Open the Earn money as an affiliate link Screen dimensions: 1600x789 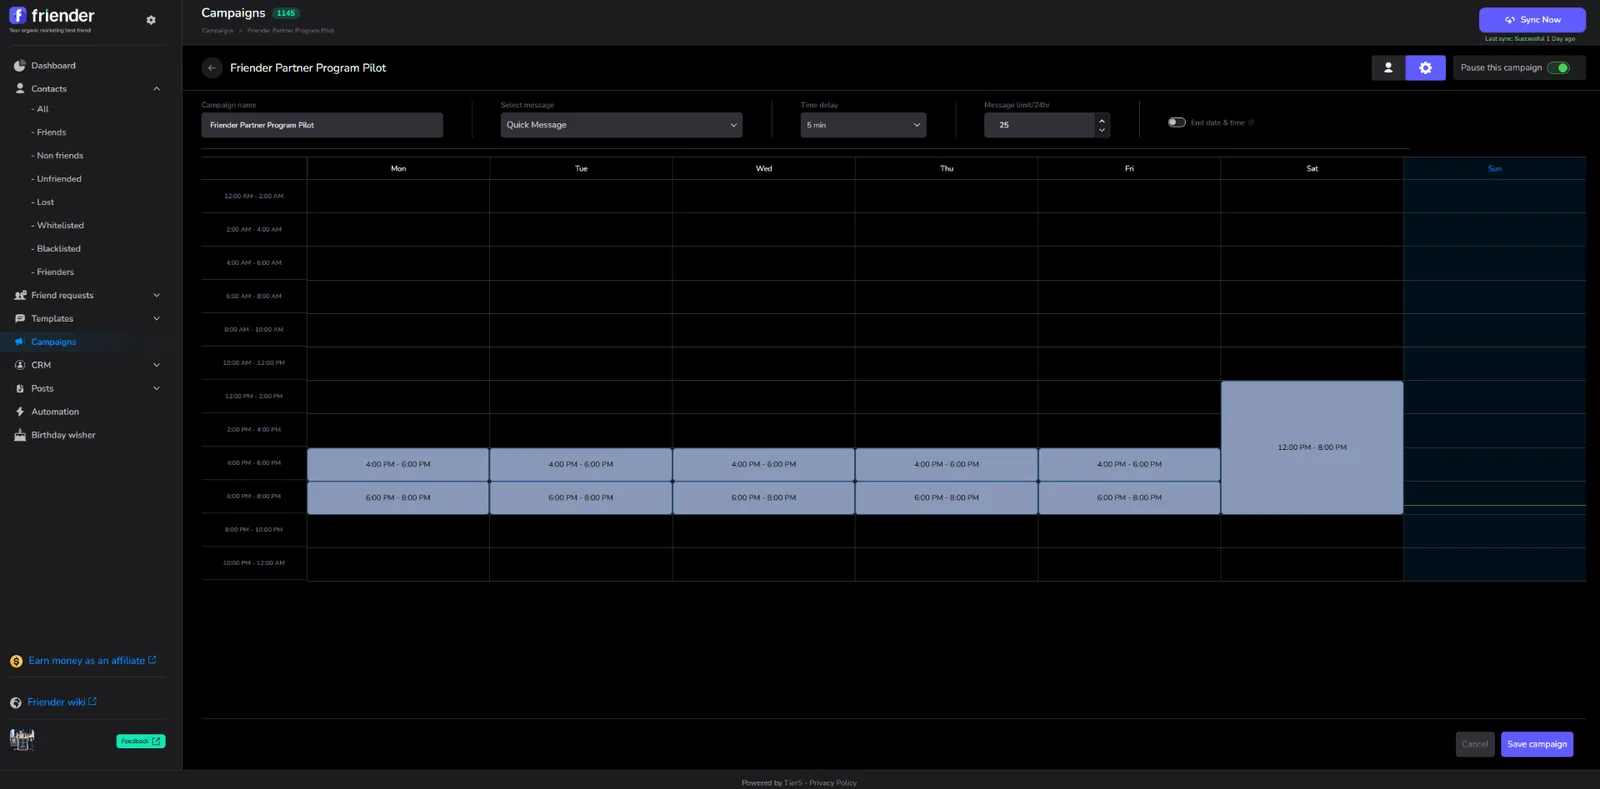pos(92,661)
